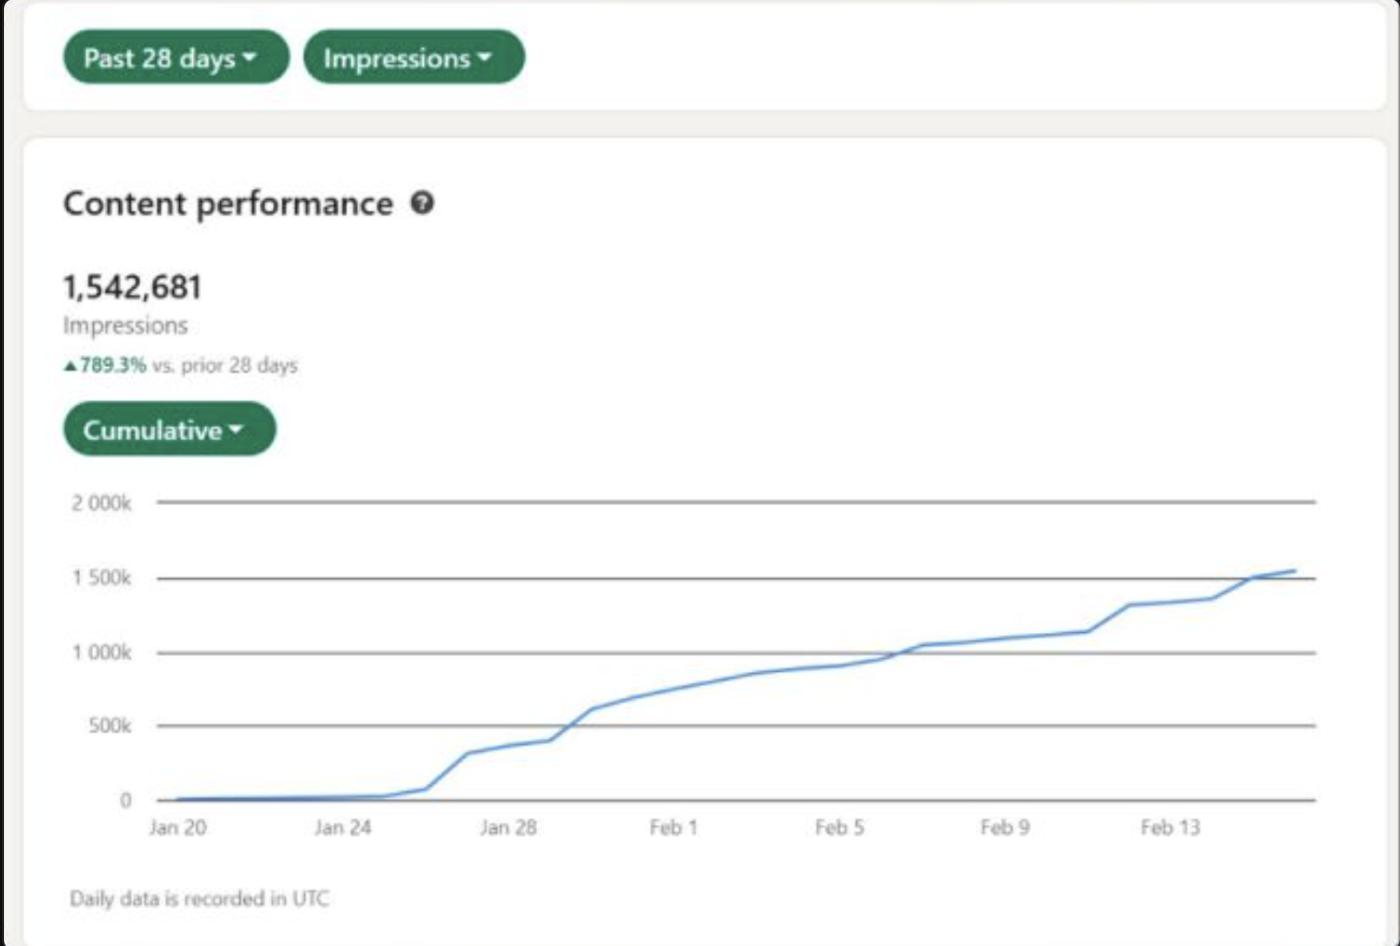This screenshot has width=1400, height=946.
Task: Open the Past 28 days dropdown
Action: (176, 57)
